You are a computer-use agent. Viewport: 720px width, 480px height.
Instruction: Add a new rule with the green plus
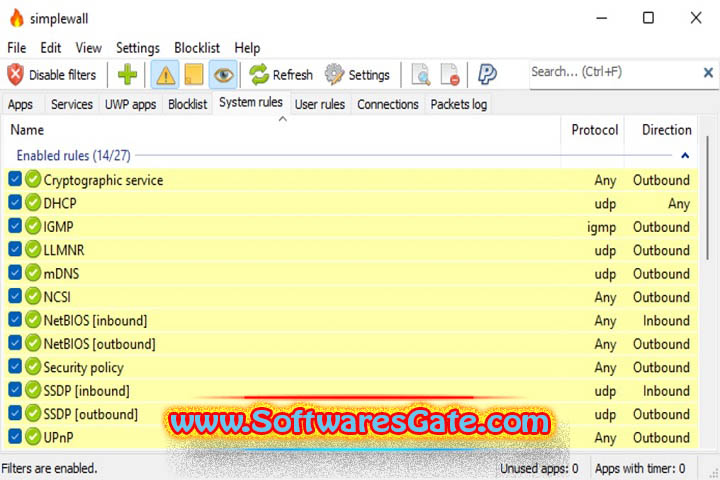pos(127,74)
